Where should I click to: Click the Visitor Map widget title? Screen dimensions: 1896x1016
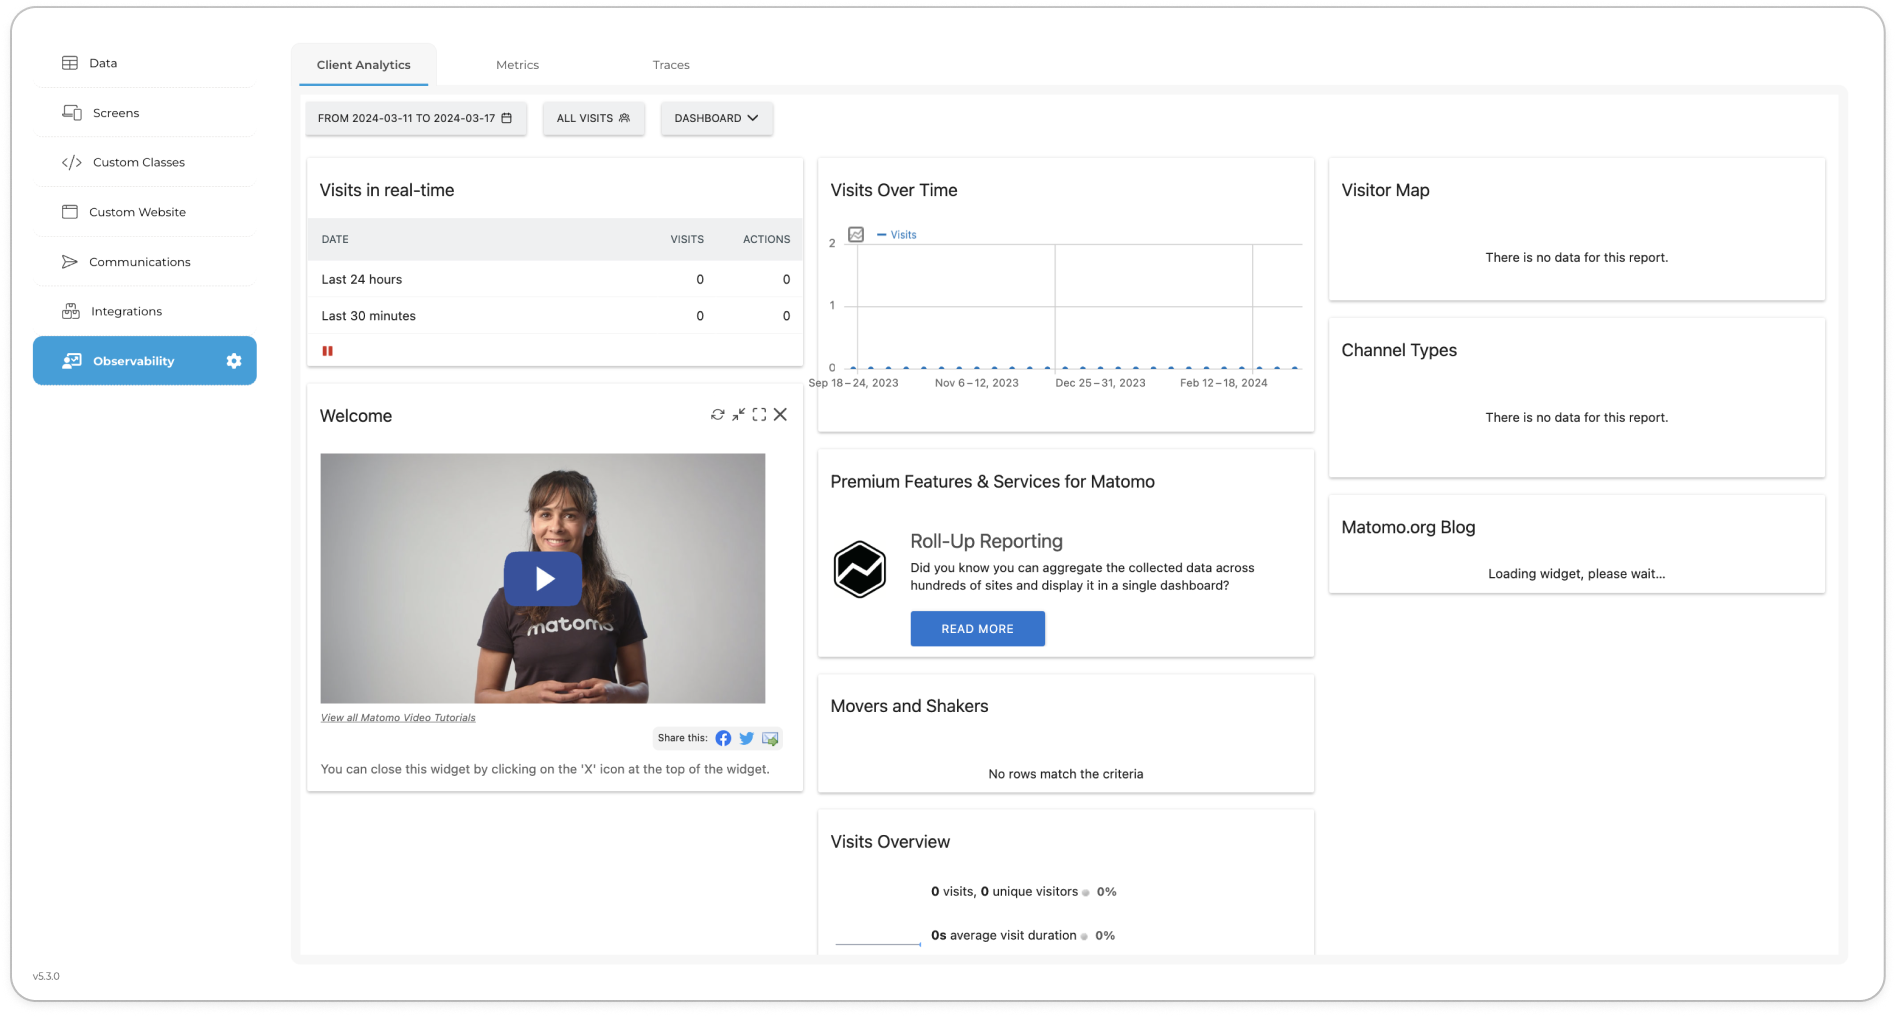(x=1385, y=190)
